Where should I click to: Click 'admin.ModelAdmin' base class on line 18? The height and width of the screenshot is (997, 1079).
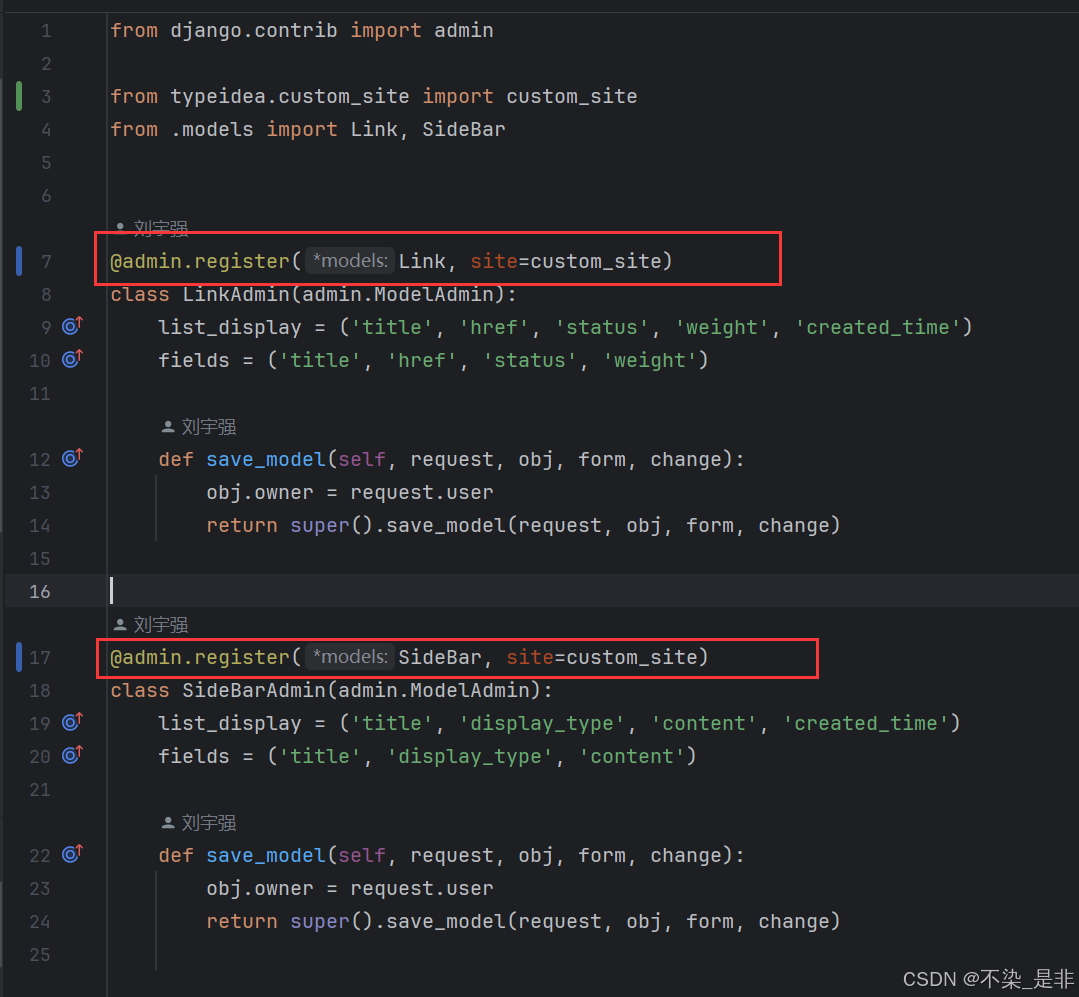click(x=434, y=691)
